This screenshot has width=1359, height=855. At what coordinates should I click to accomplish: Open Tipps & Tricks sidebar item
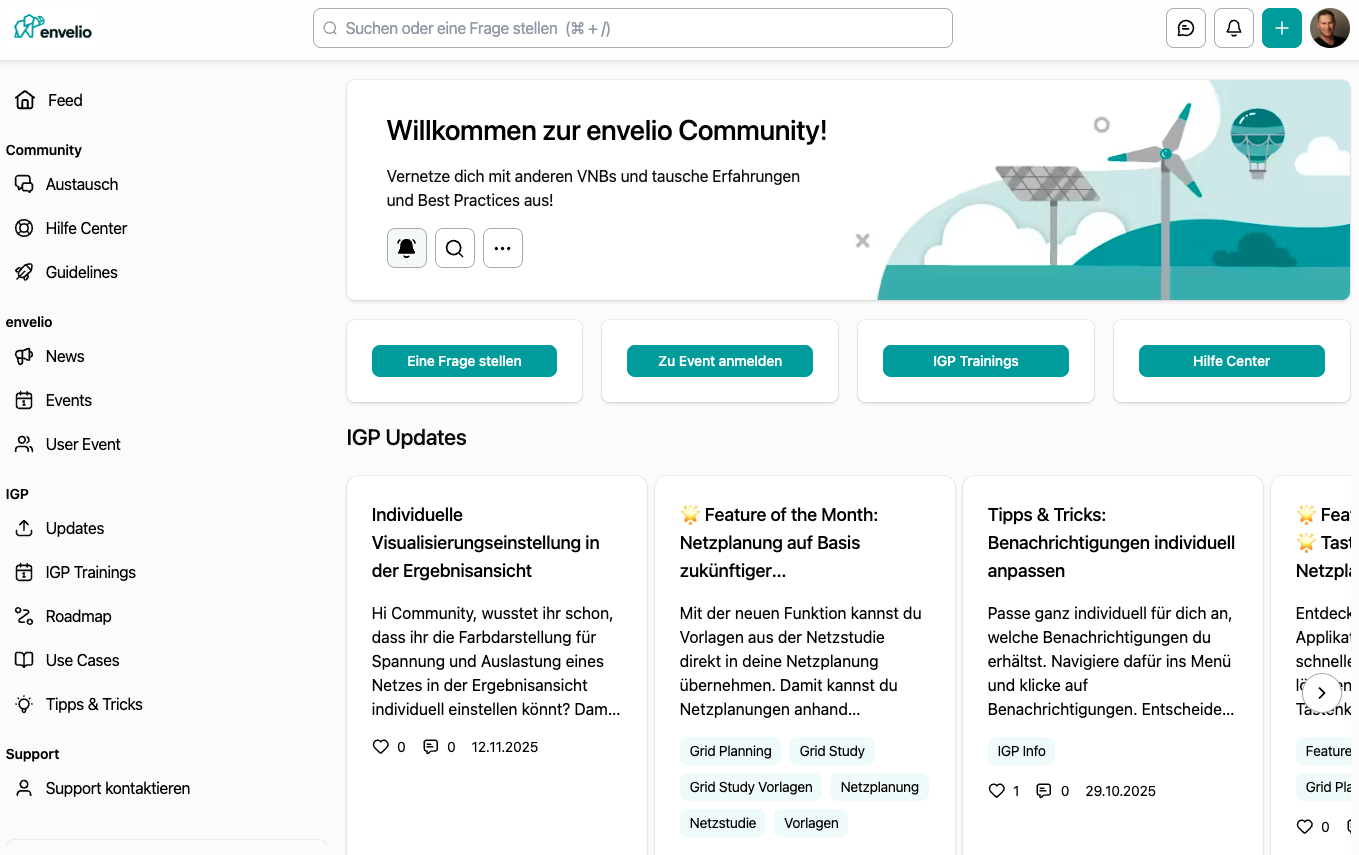93,704
